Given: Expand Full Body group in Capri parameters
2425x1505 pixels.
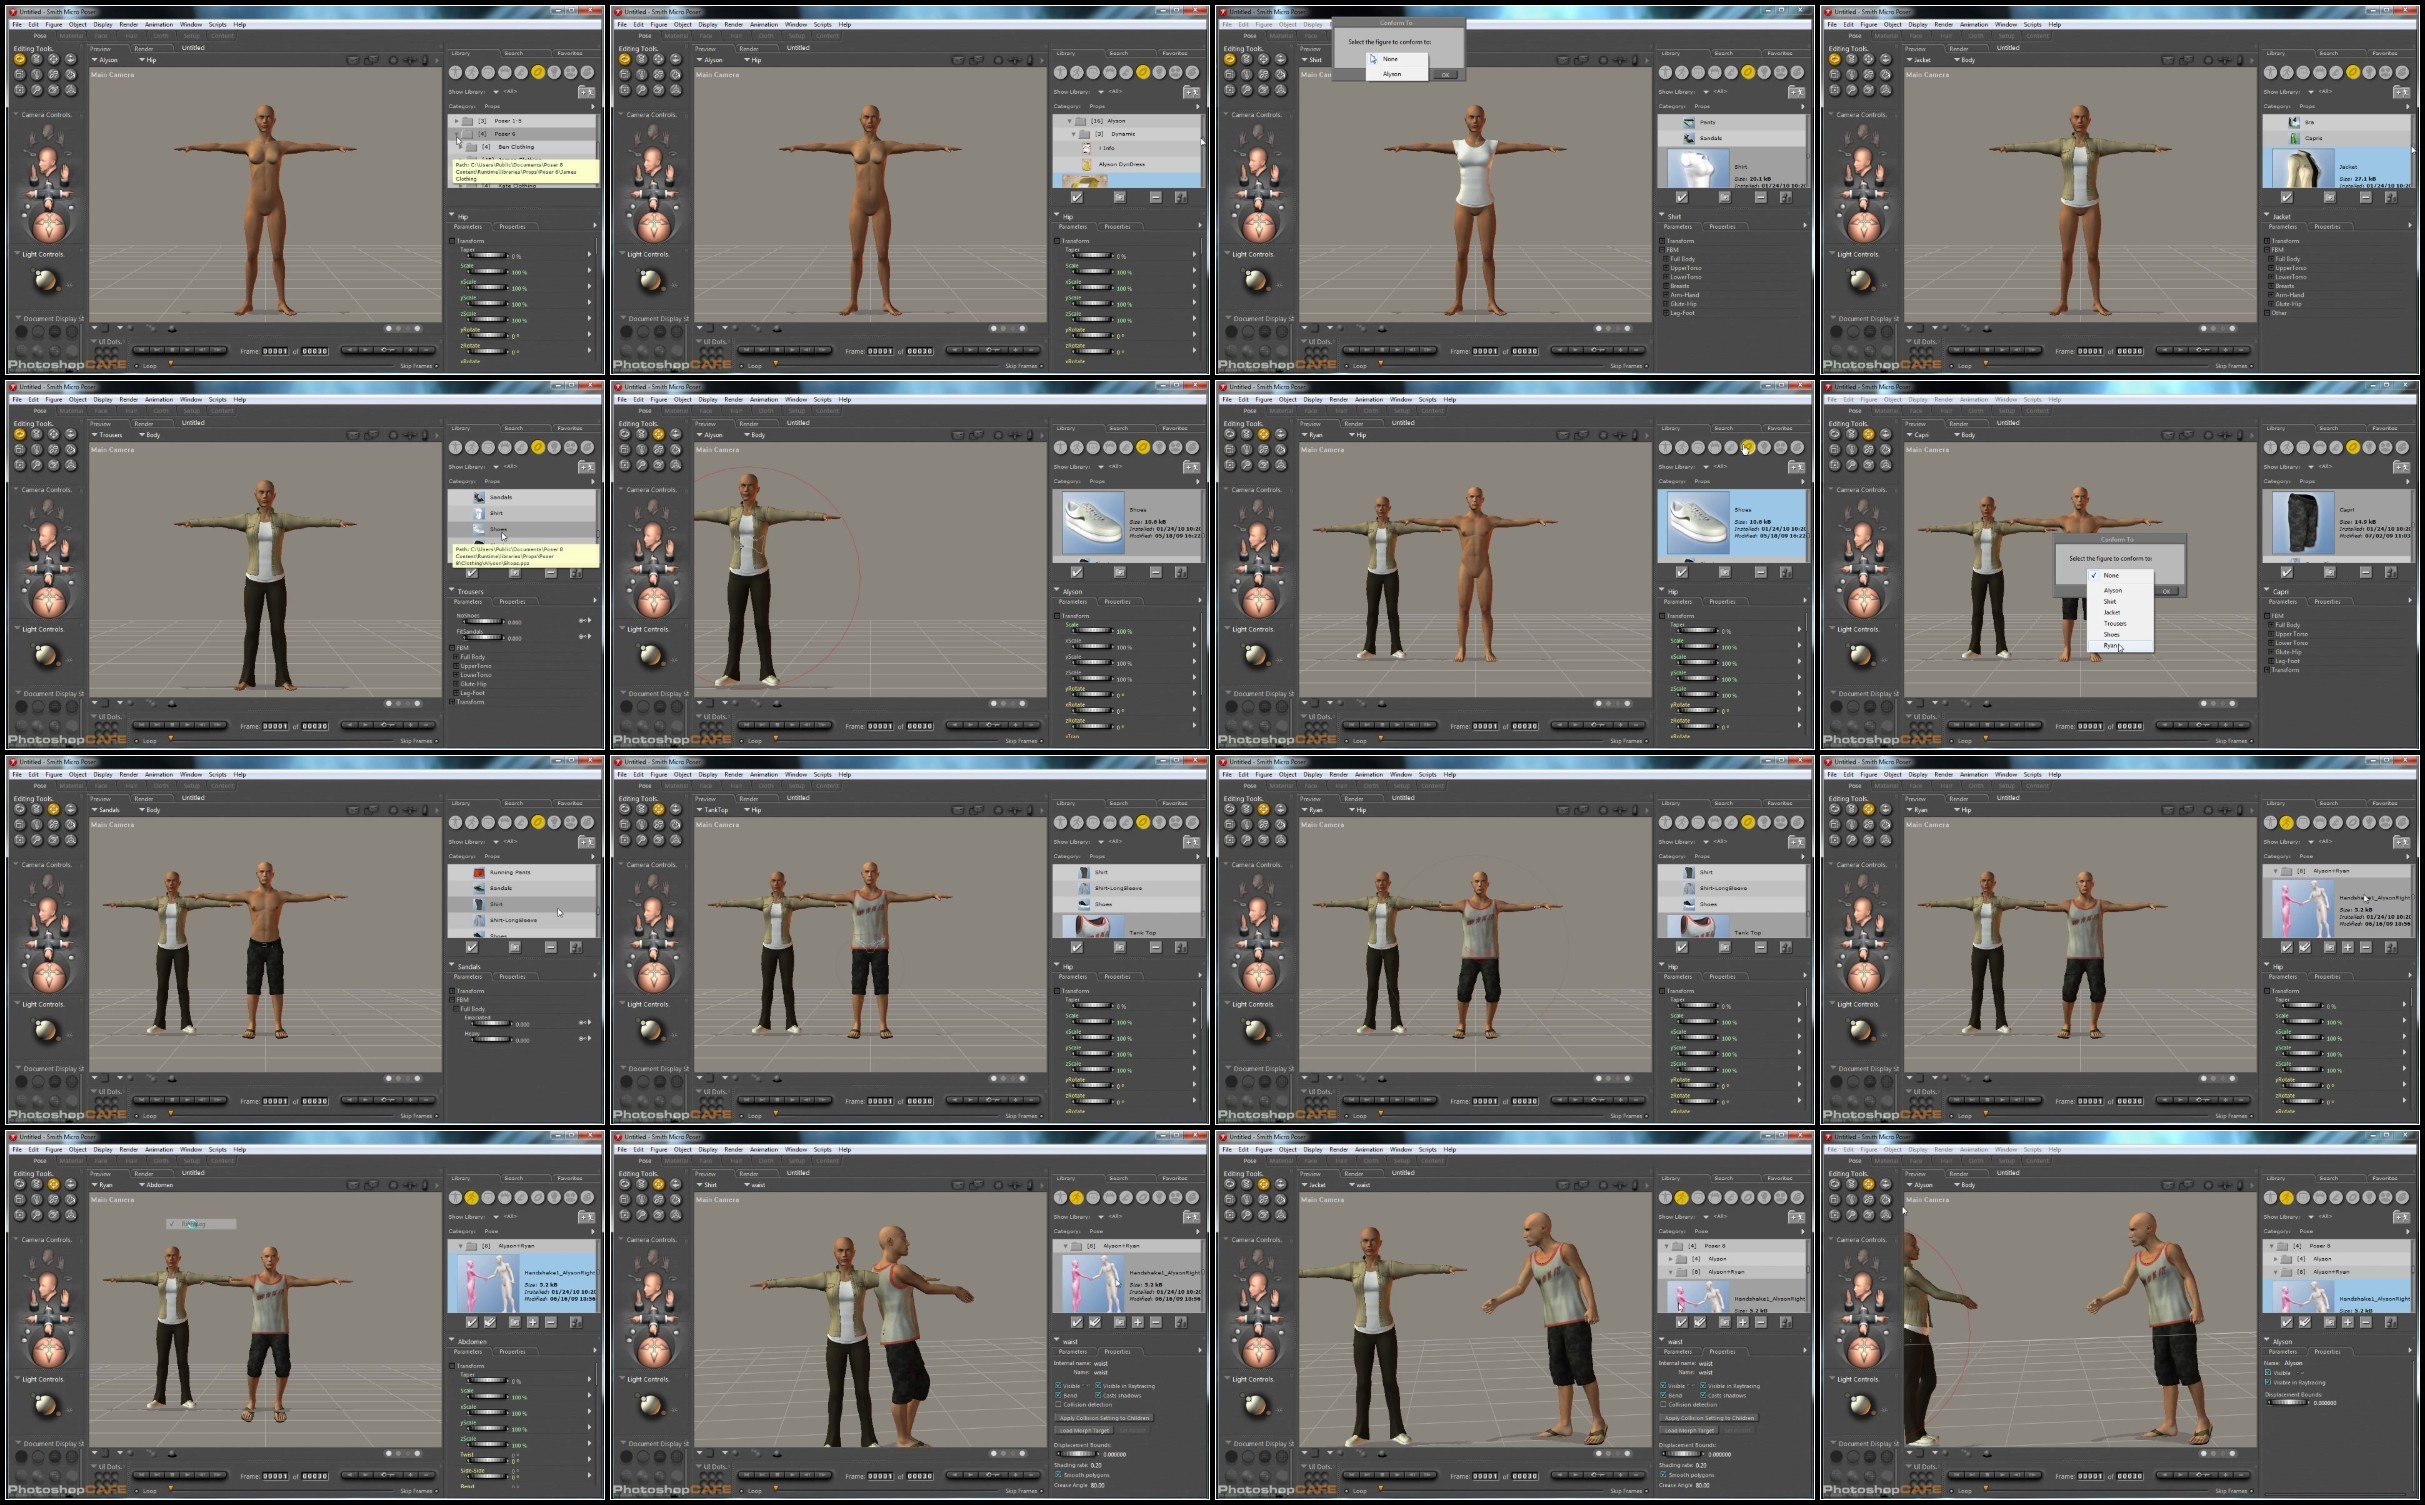Looking at the screenshot, I should pos(2270,625).
